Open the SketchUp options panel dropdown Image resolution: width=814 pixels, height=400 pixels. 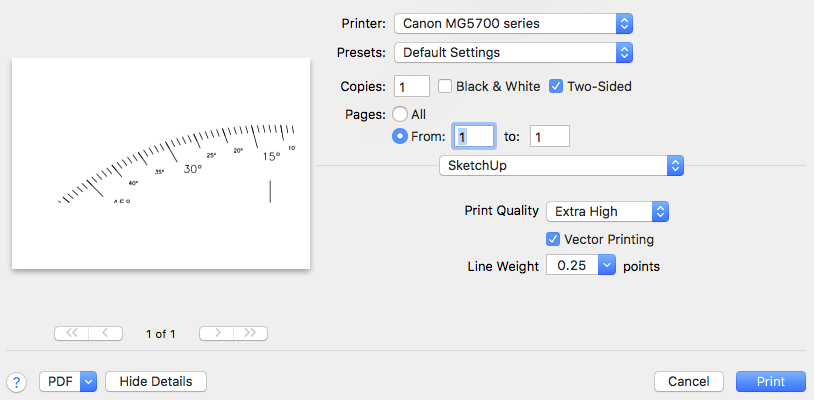tap(561, 165)
